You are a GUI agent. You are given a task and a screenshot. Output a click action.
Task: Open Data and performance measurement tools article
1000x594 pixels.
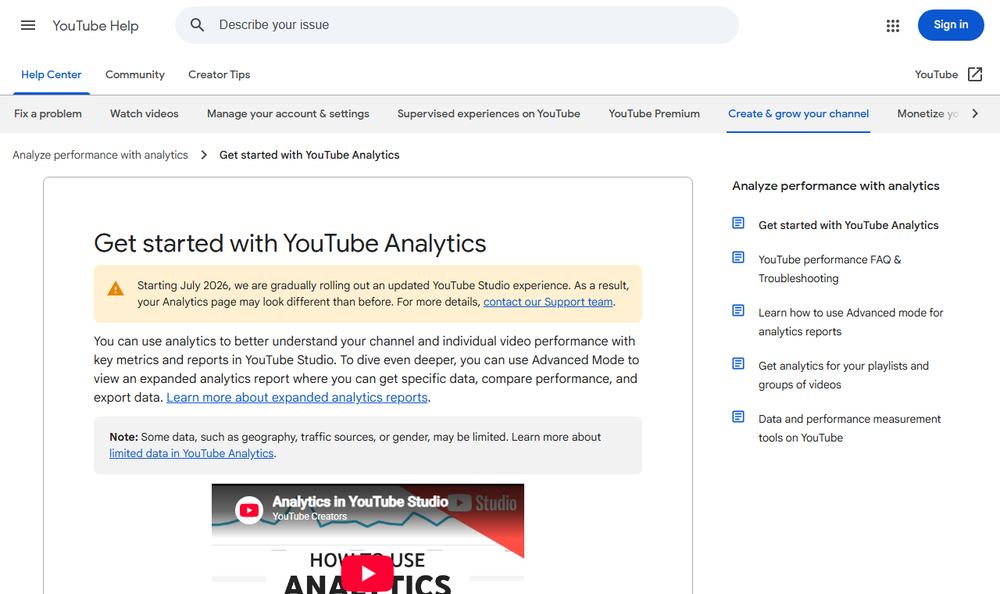click(849, 428)
